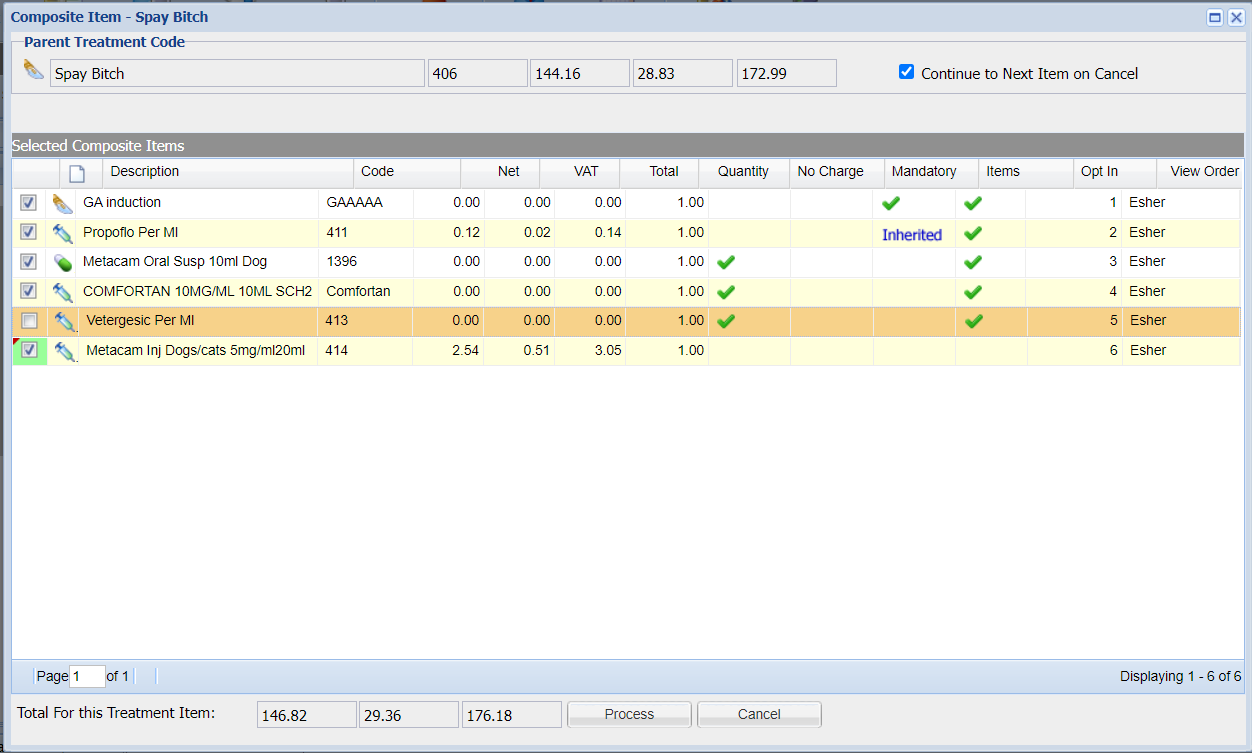The width and height of the screenshot is (1252, 753).
Task: Click the Items column header
Action: point(1026,172)
